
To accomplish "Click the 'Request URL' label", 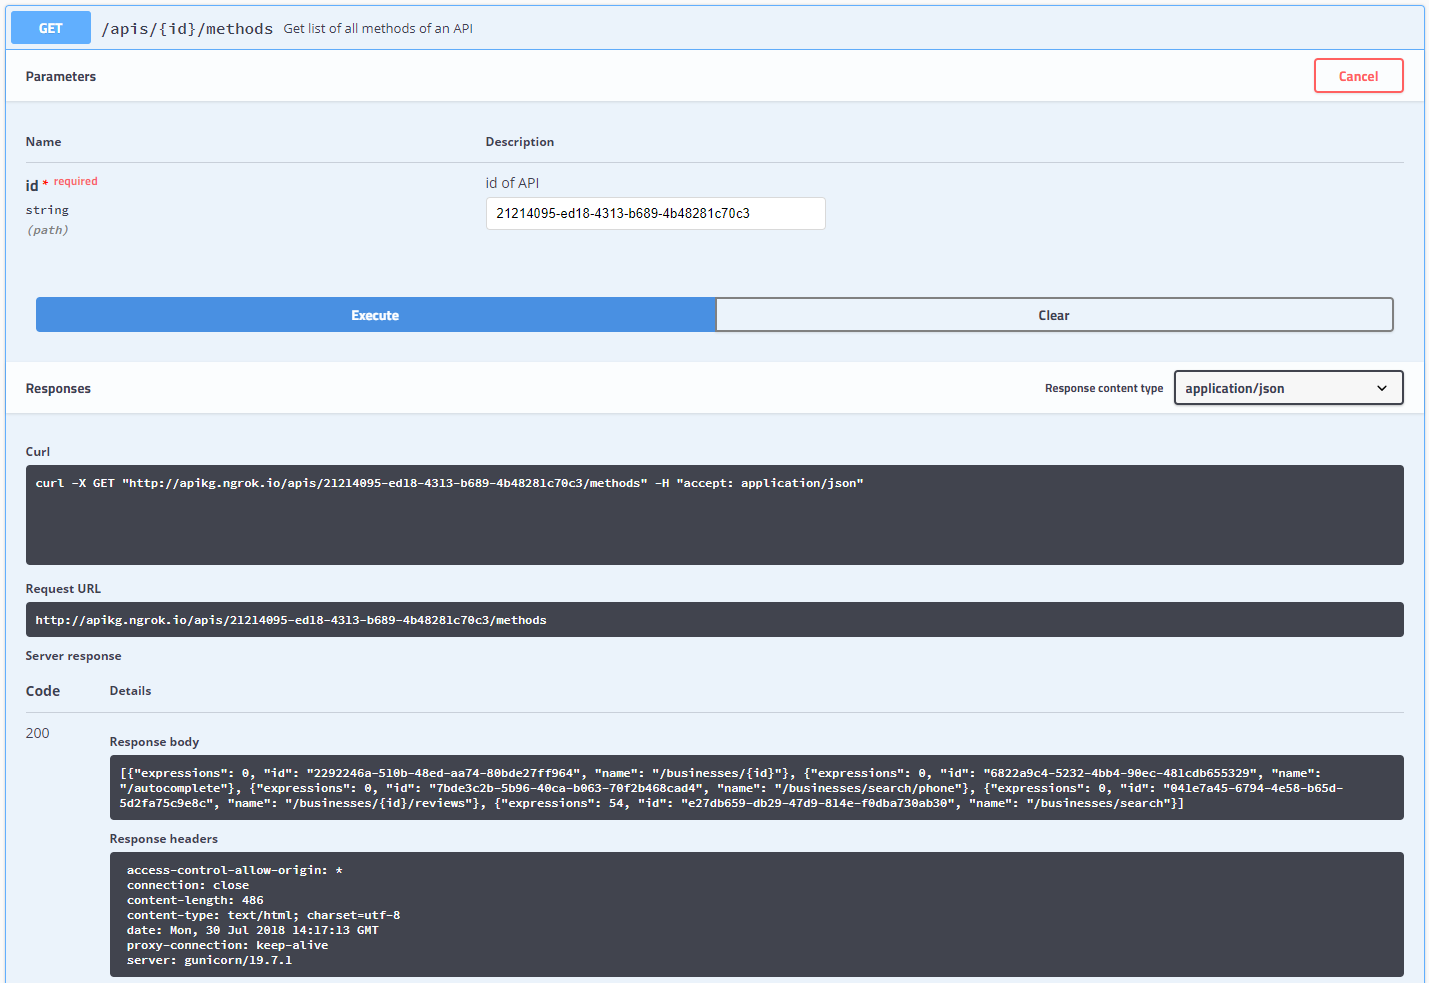I will pyautogui.click(x=63, y=589).
